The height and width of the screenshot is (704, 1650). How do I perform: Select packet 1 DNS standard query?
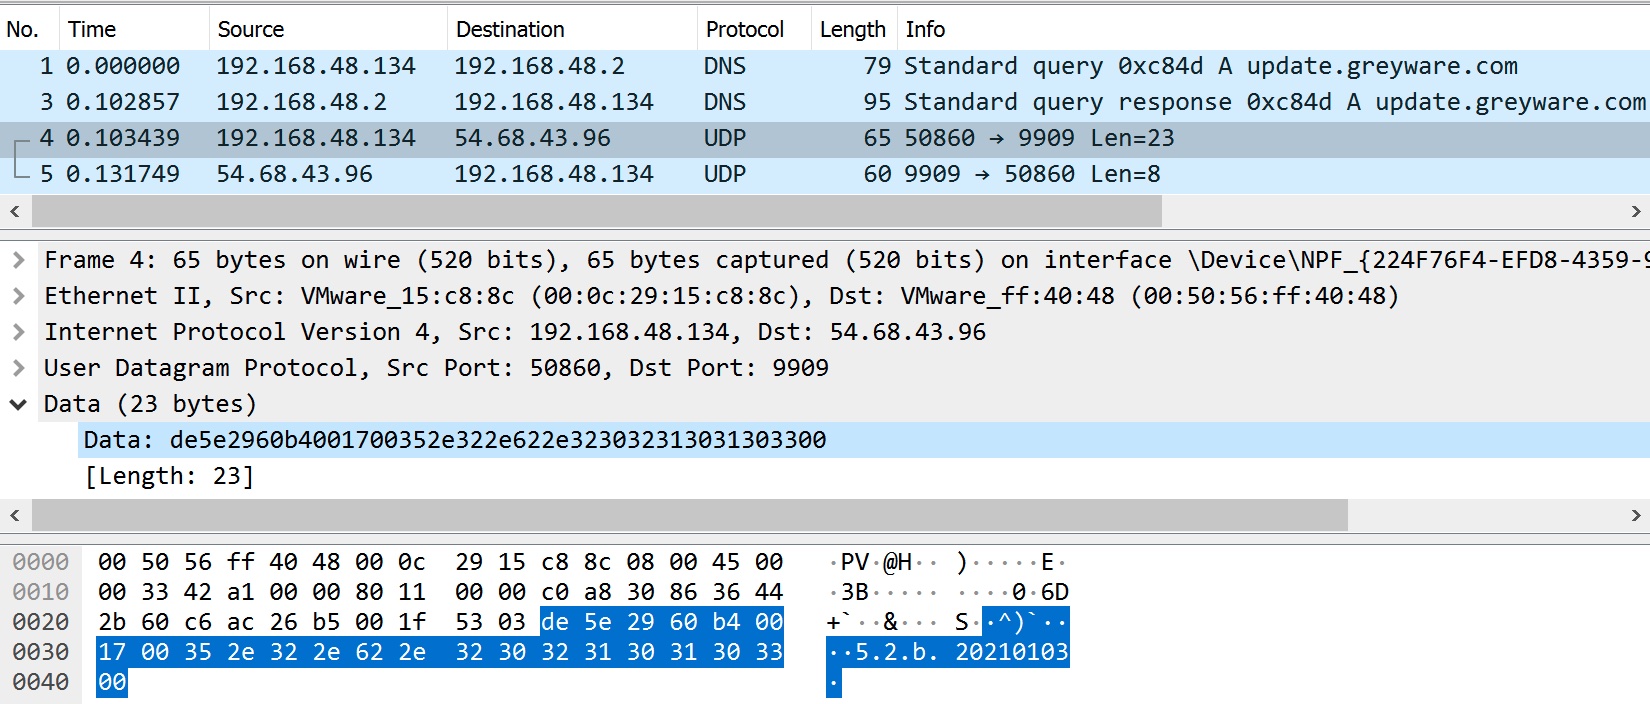[x=825, y=66]
